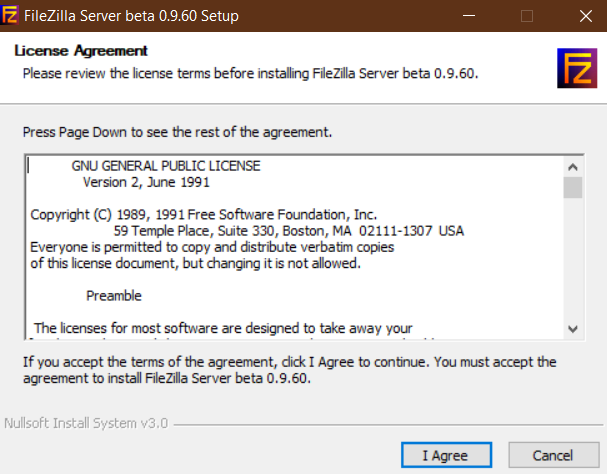Close the setup window with X

click(x=586, y=16)
